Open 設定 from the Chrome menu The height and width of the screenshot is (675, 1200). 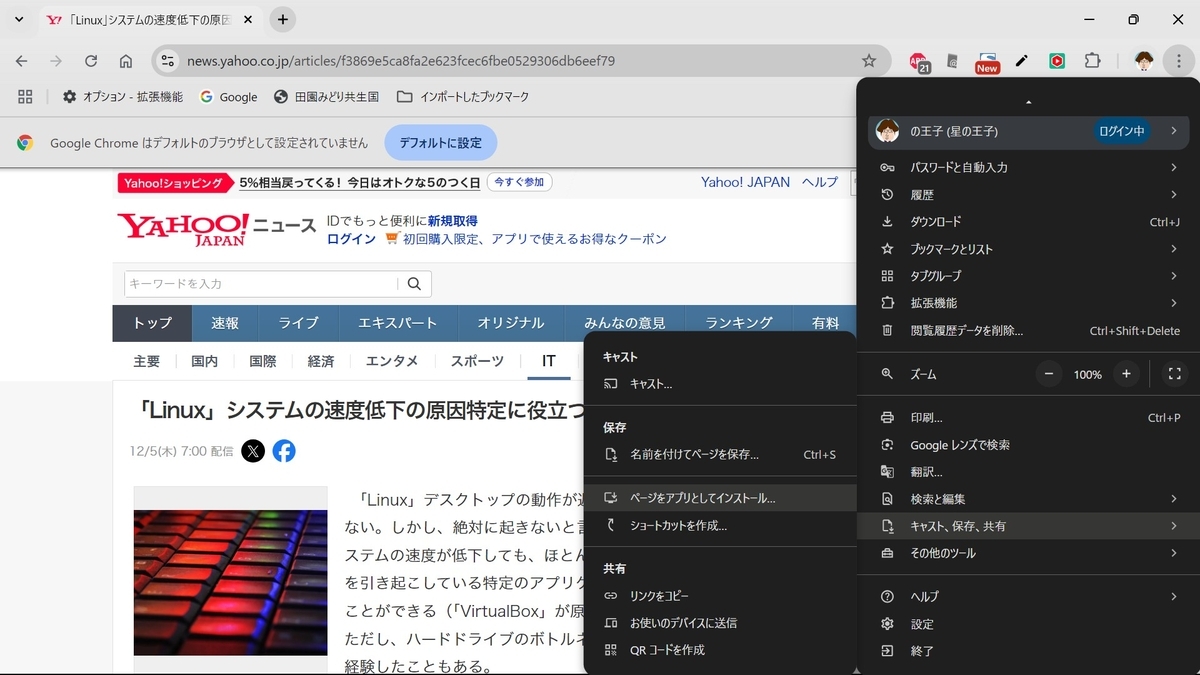[x=1028, y=624]
